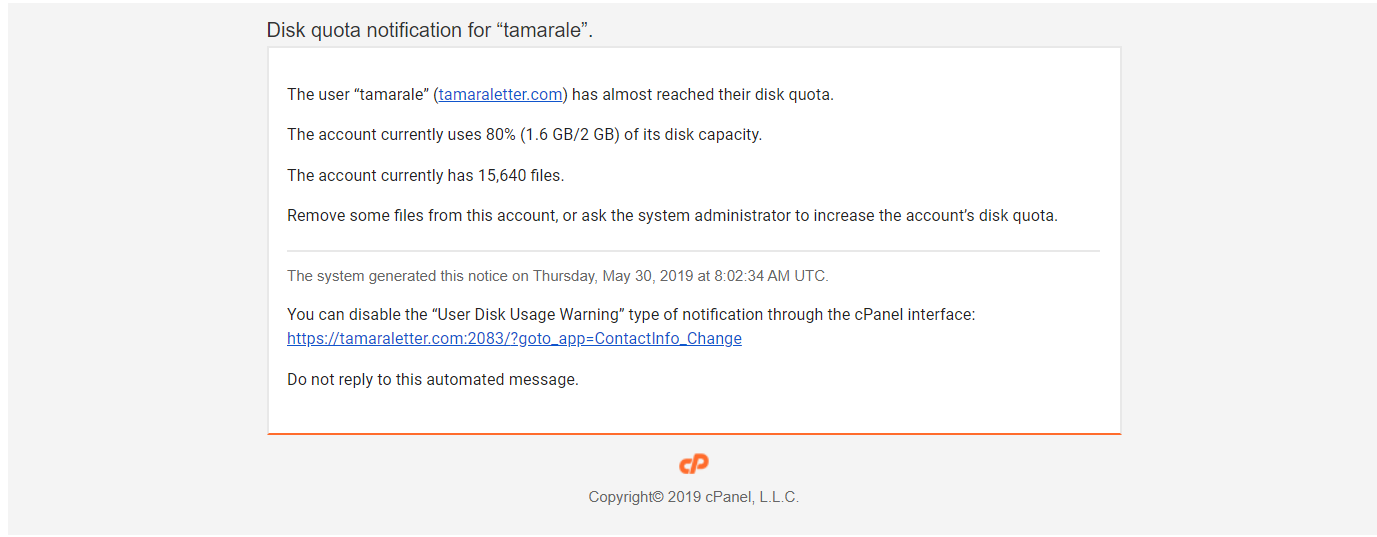Click the disk capacity 80% usage line

[524, 135]
